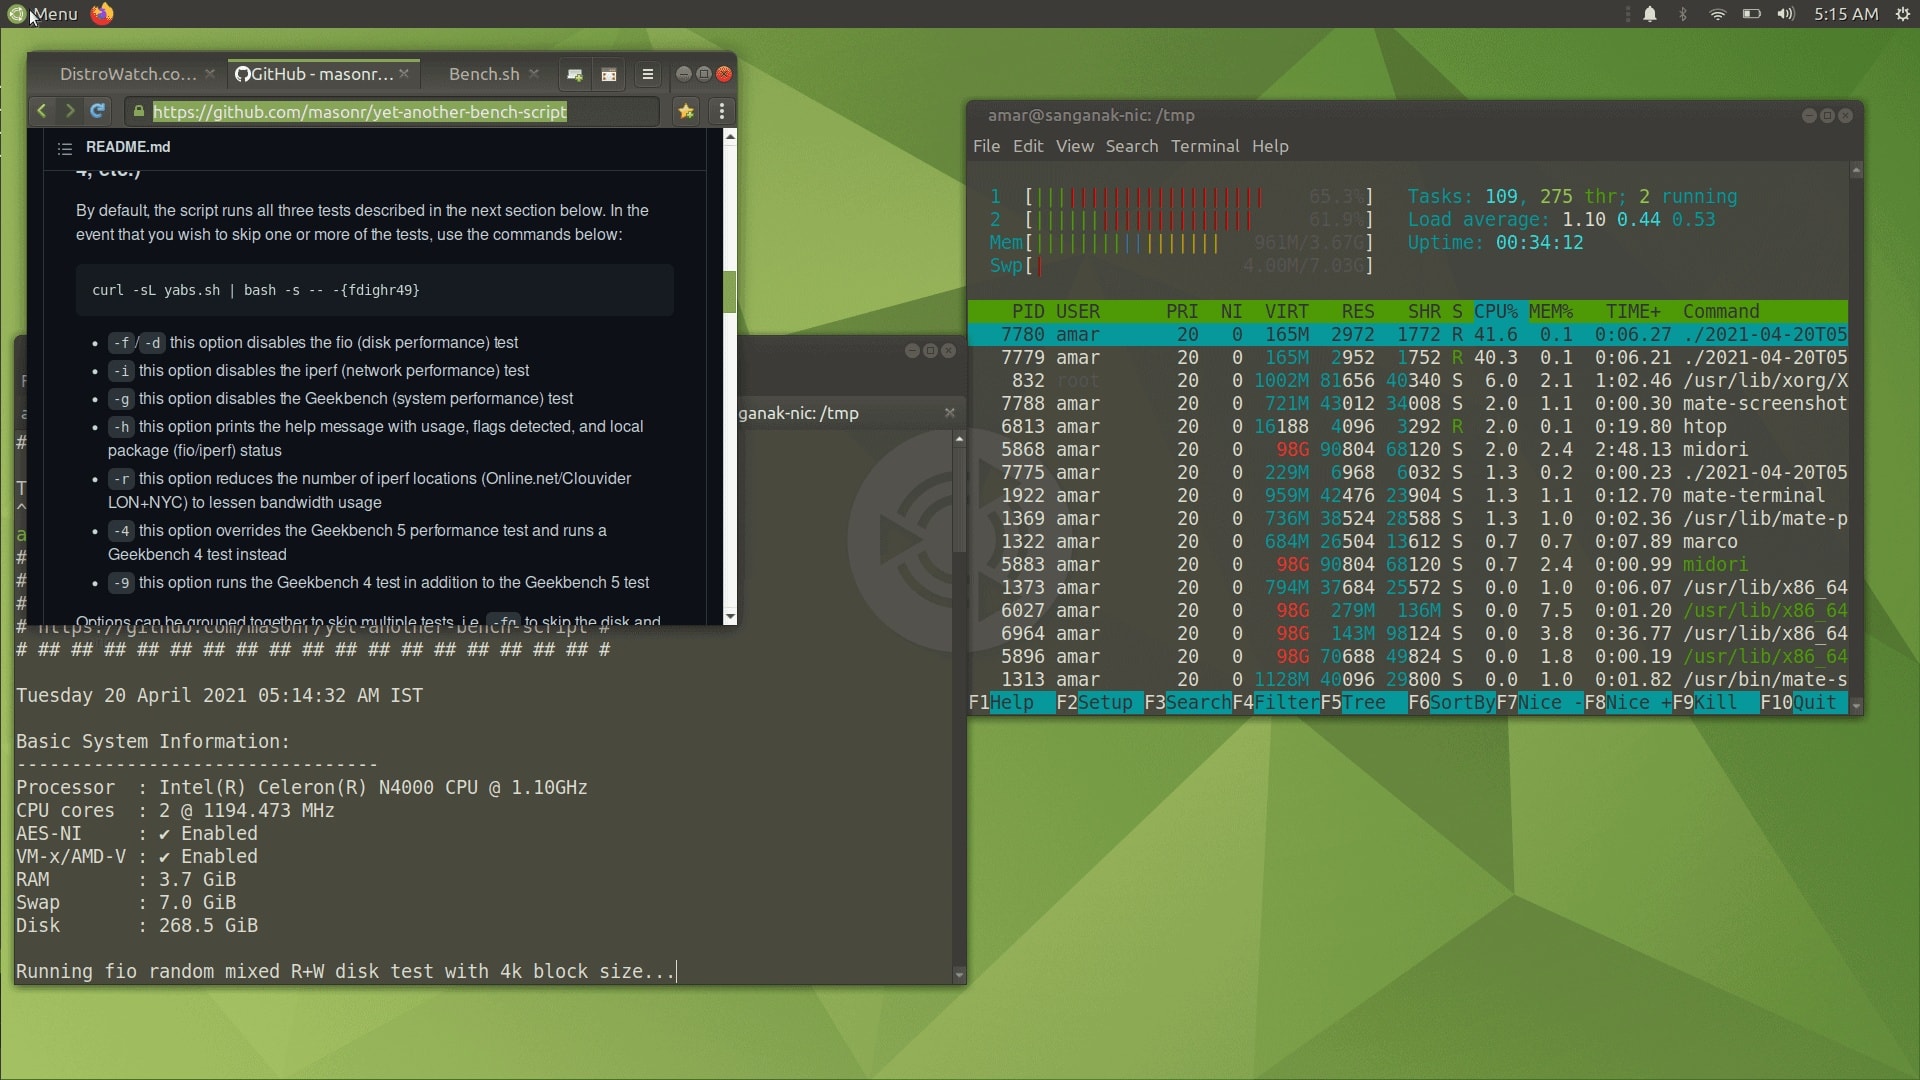
Task: Sort htop by PID column header
Action: [x=1028, y=312]
